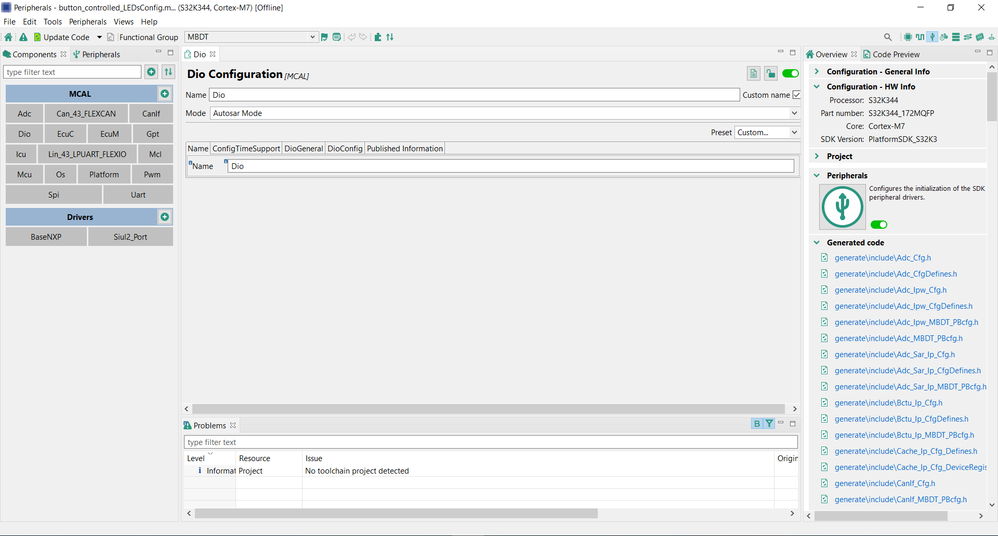The width and height of the screenshot is (998, 536).
Task: Toggle the B button in Problems view
Action: tap(757, 423)
